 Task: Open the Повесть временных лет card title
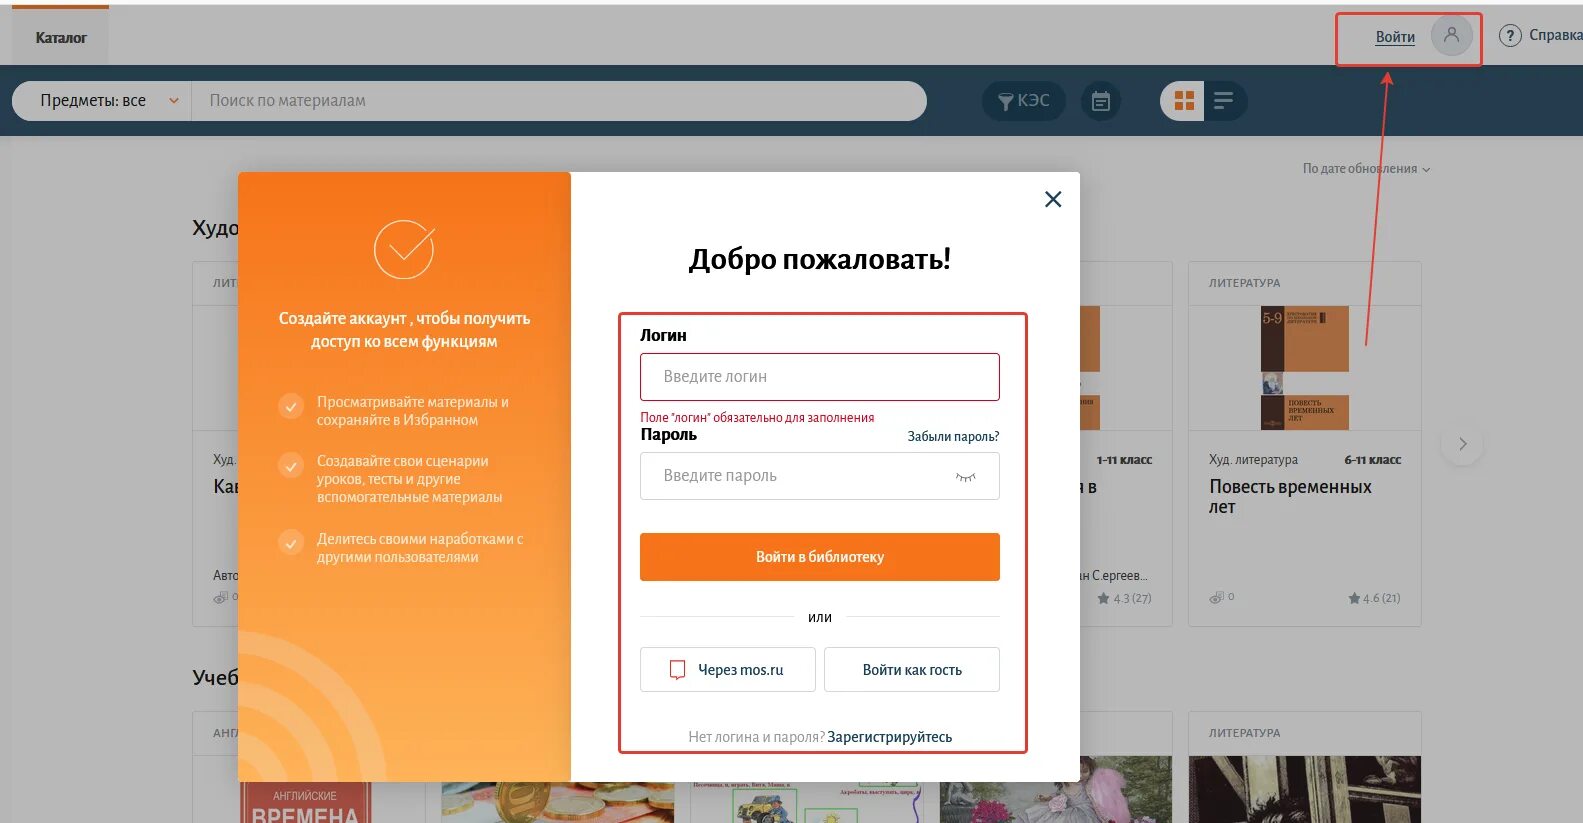click(x=1290, y=497)
